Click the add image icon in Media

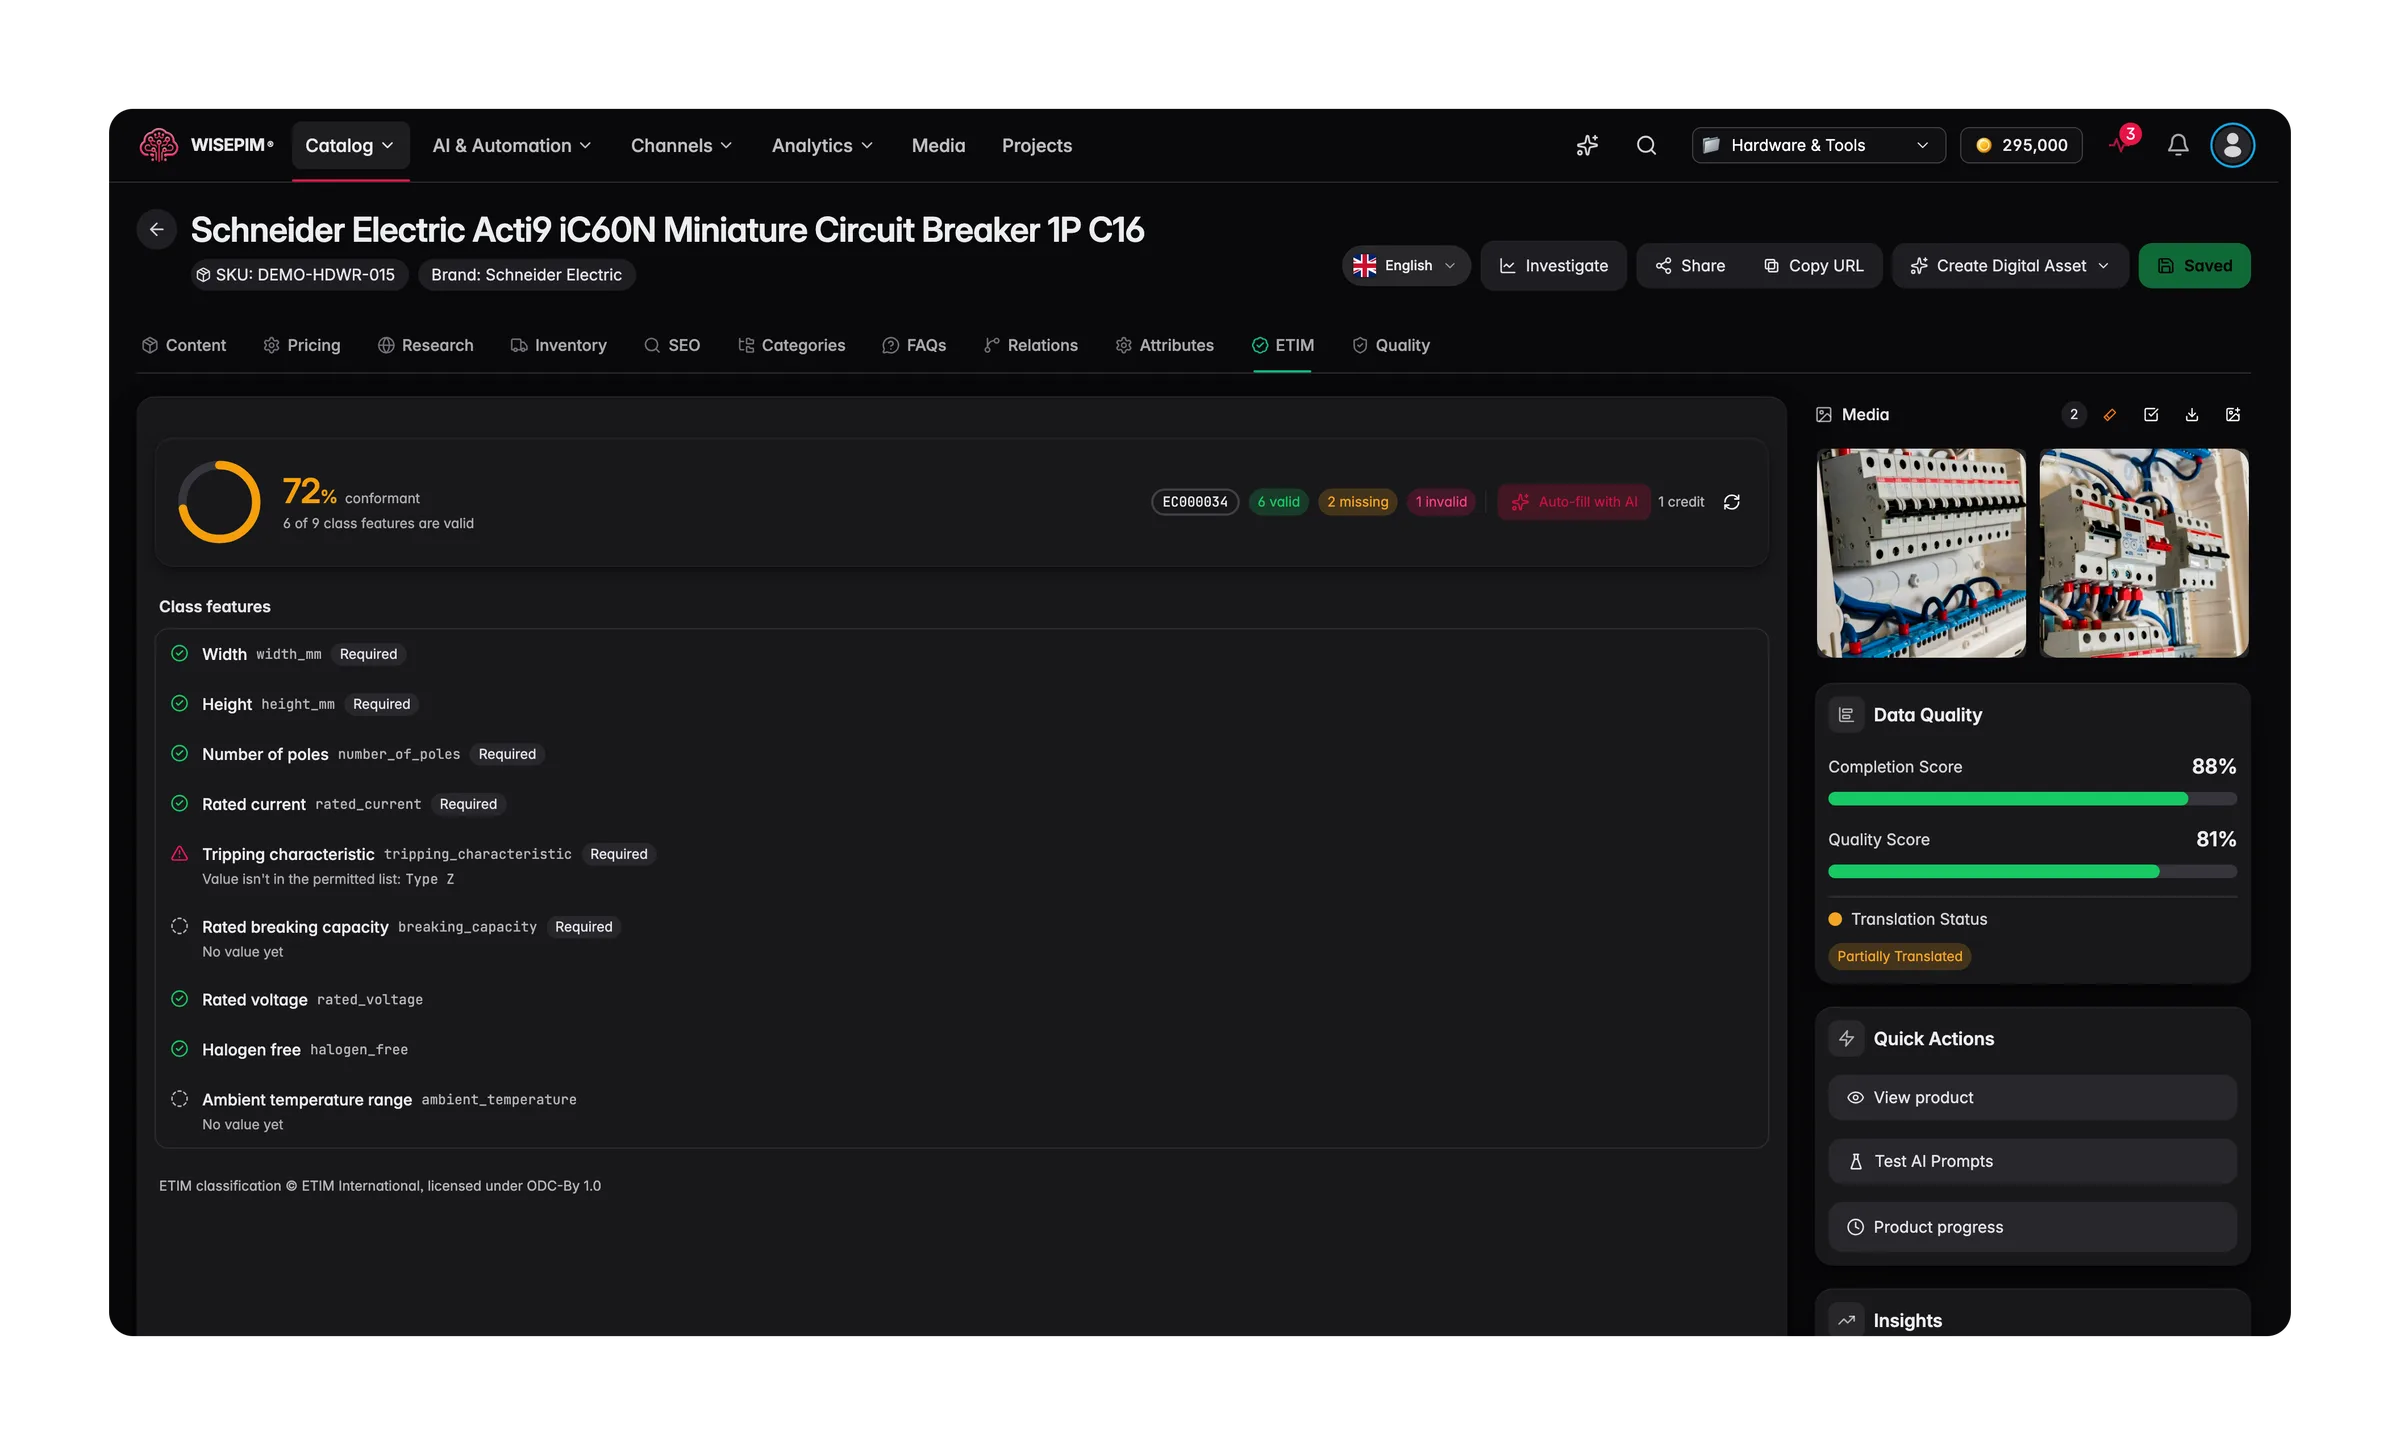(2233, 414)
